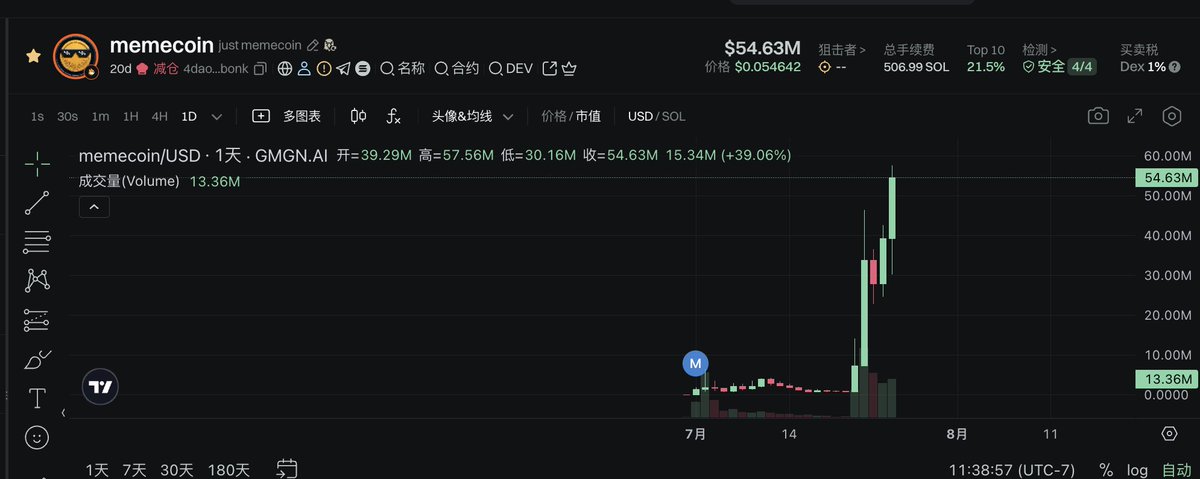Search by 合约 (contract)
Image resolution: width=1200 pixels, height=479 pixels.
click(x=456, y=69)
